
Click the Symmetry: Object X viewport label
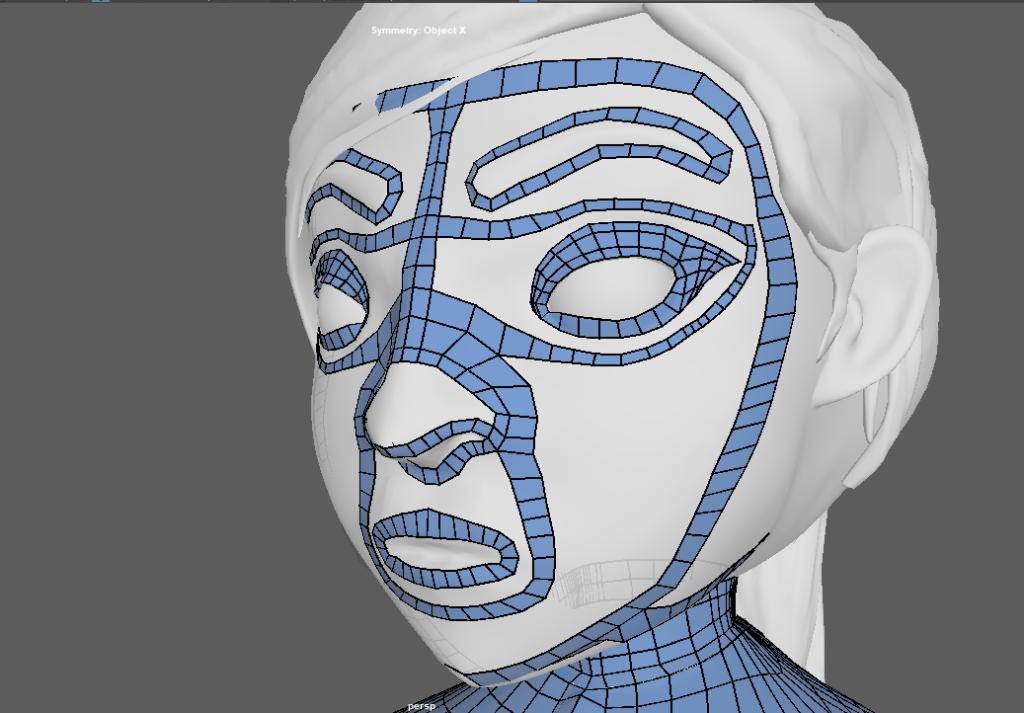click(418, 31)
